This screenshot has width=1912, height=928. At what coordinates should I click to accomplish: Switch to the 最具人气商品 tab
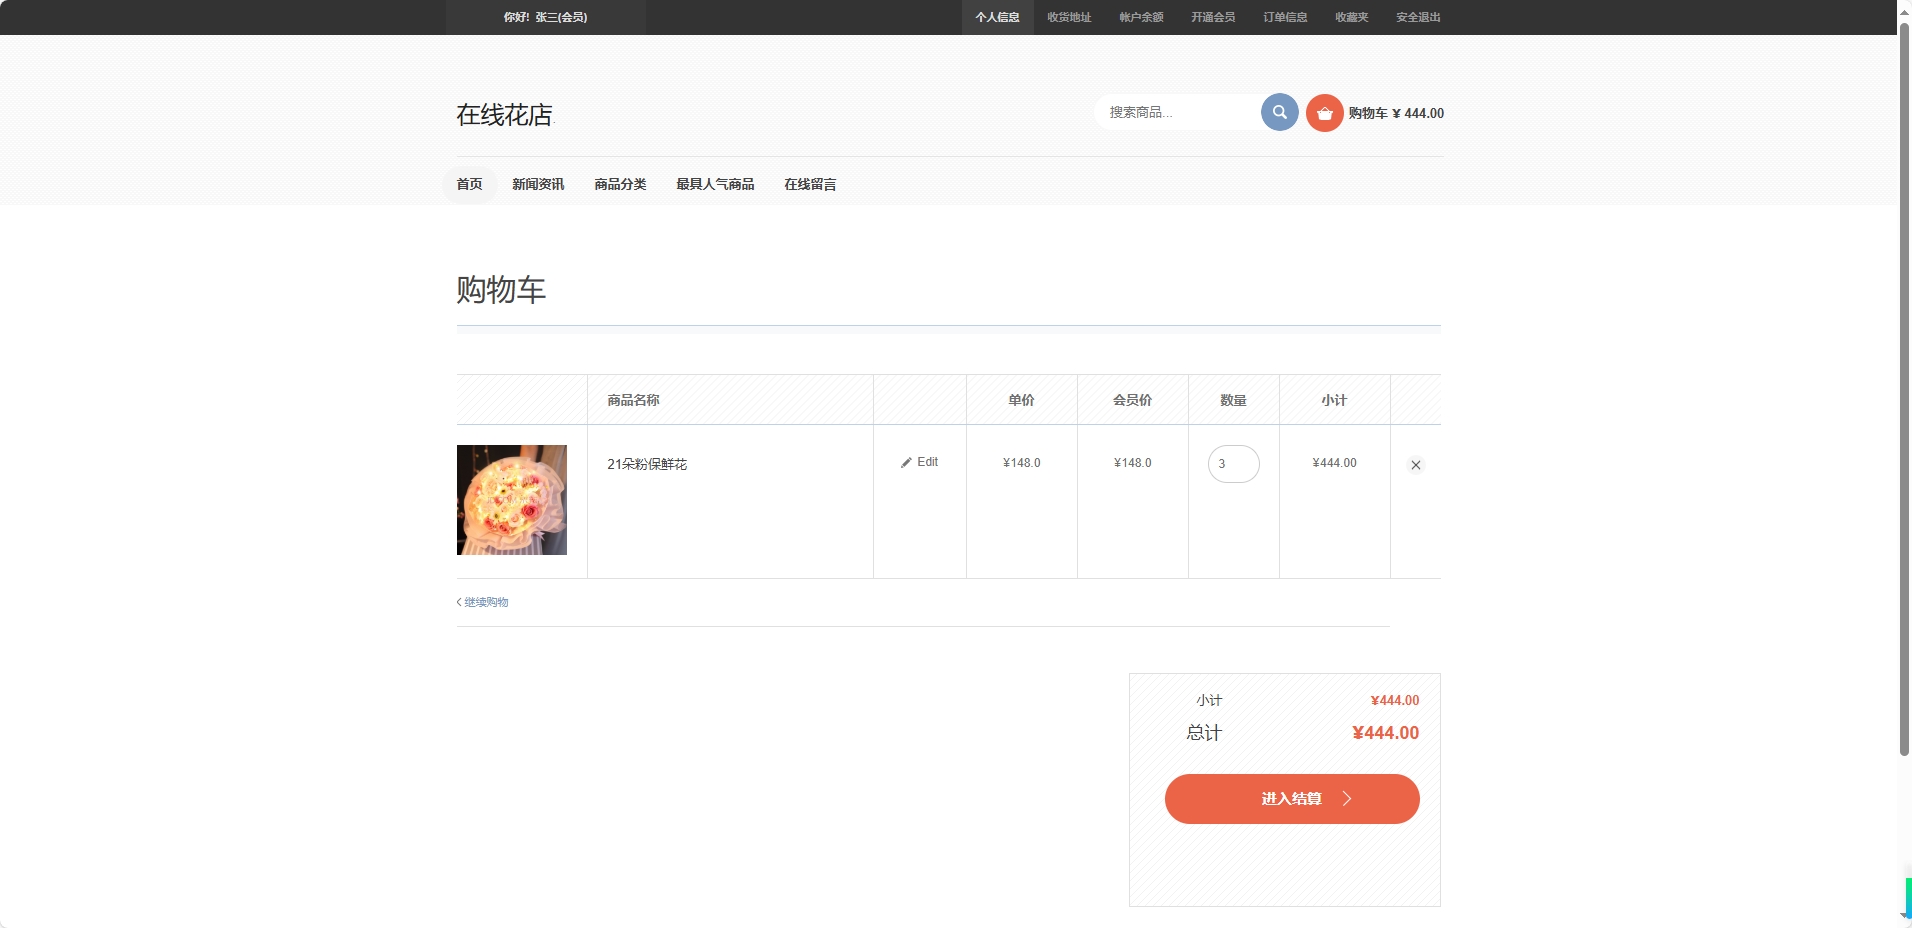714,184
